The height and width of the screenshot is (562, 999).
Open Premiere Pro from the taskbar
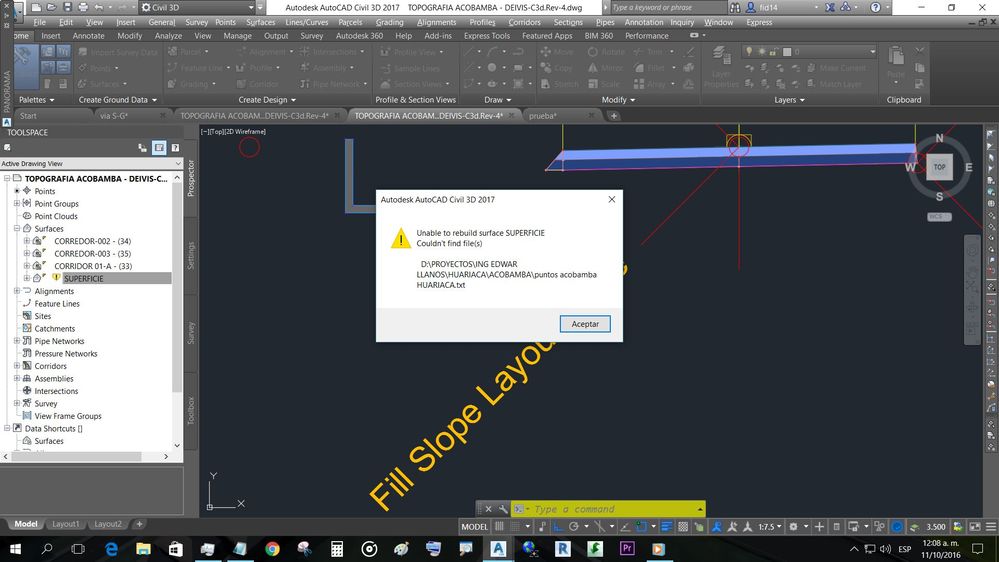pyautogui.click(x=627, y=549)
